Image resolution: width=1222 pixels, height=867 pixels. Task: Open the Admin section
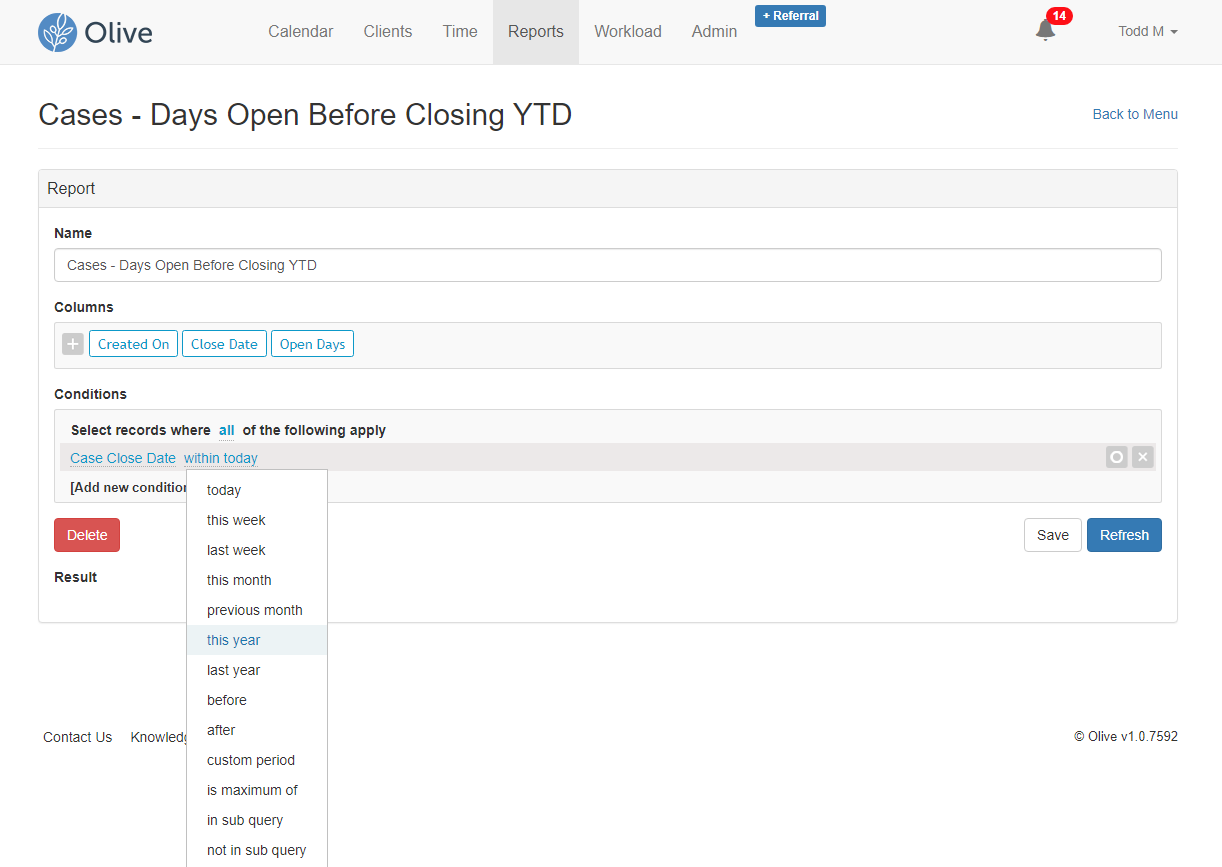(x=713, y=31)
